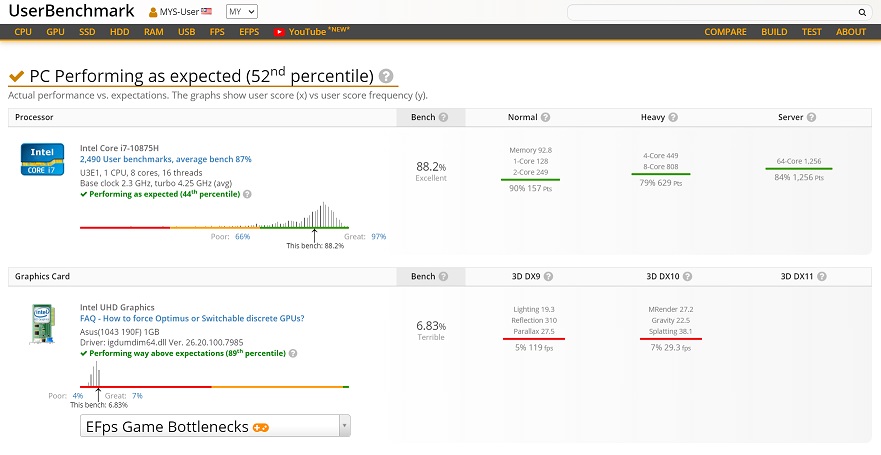Click the '84% 1,256 Pts' Server result

[x=799, y=177]
